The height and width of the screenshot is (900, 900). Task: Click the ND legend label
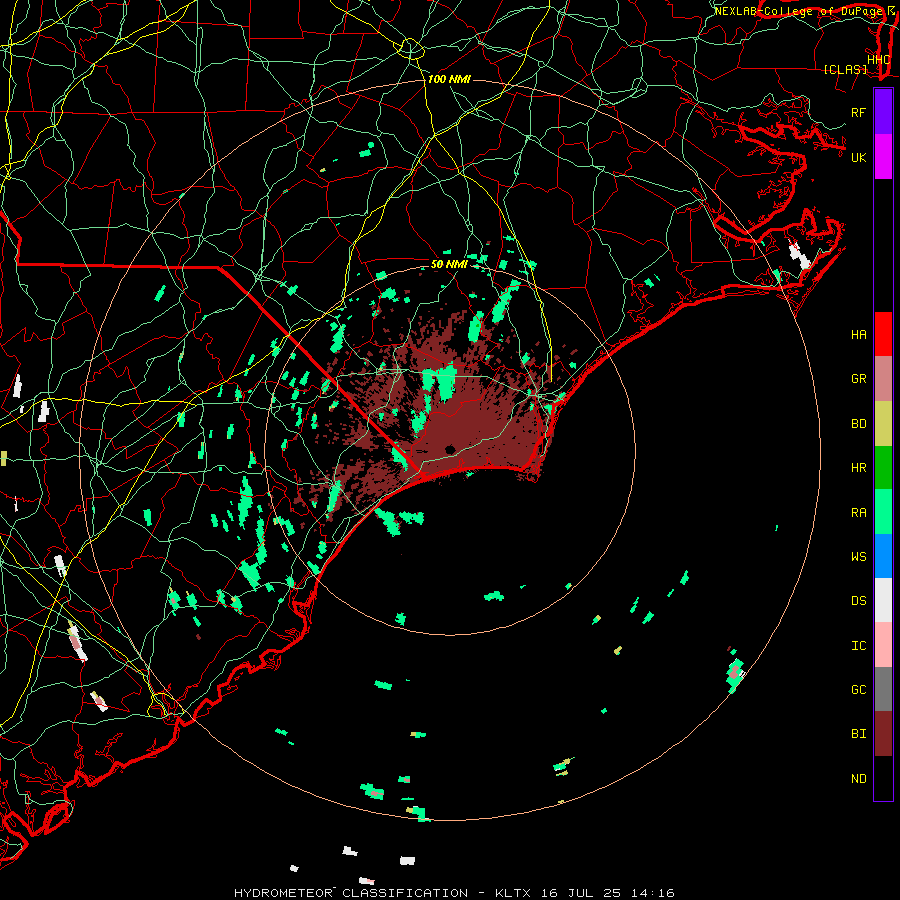858,779
